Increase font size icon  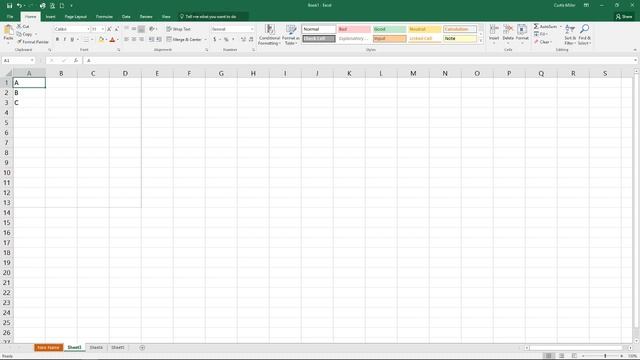(x=109, y=29)
